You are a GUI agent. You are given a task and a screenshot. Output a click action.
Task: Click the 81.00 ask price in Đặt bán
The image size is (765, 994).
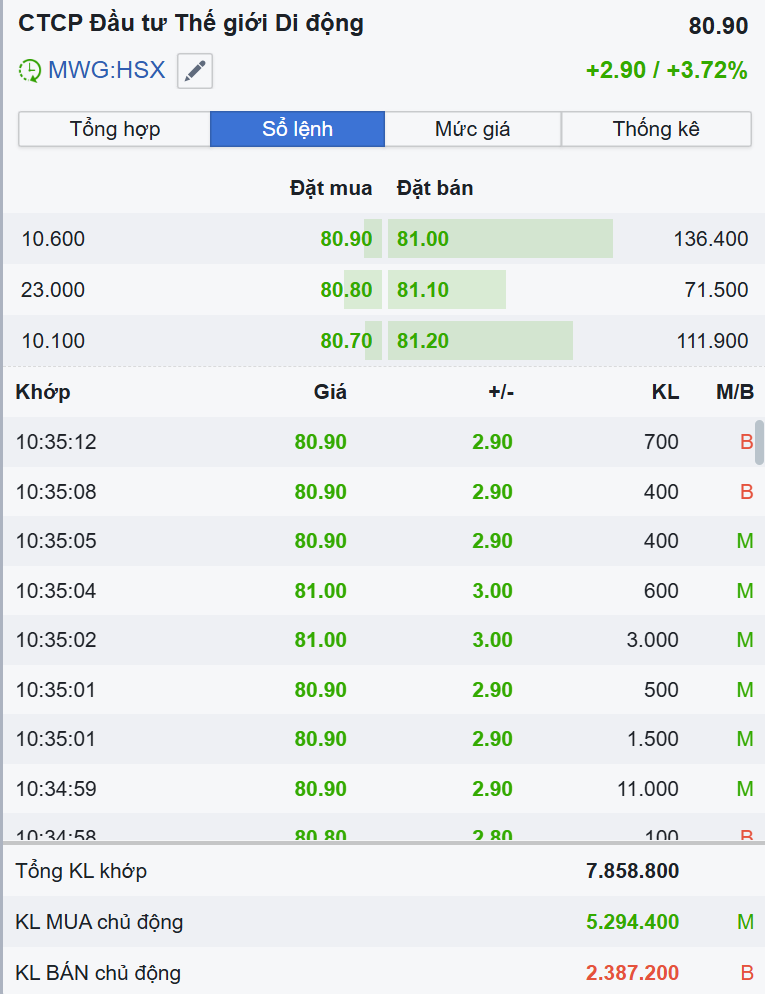[x=423, y=239]
